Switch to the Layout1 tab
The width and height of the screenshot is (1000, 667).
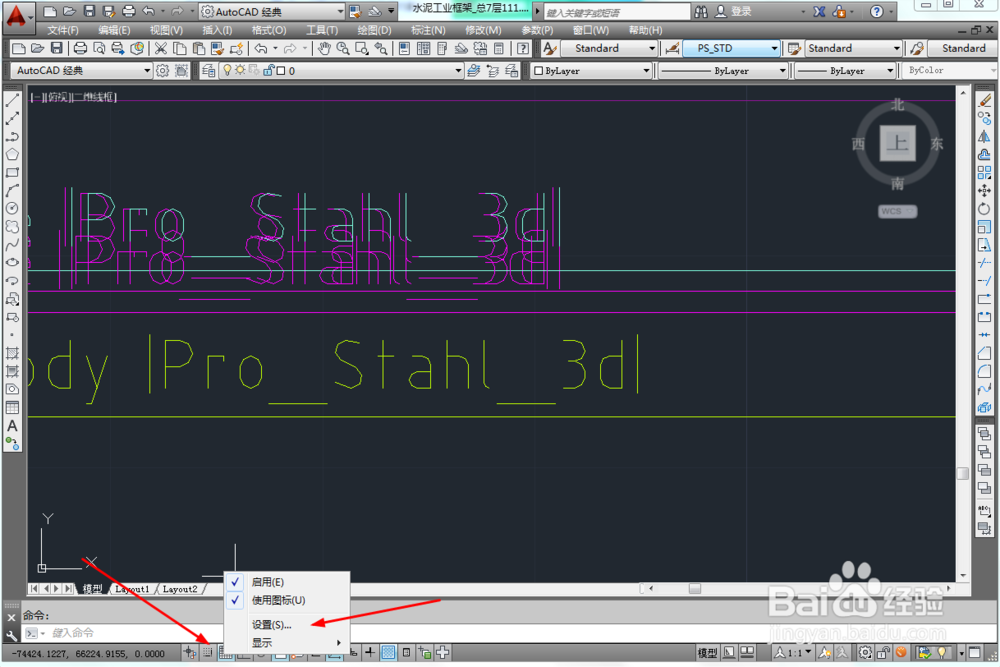[132, 589]
